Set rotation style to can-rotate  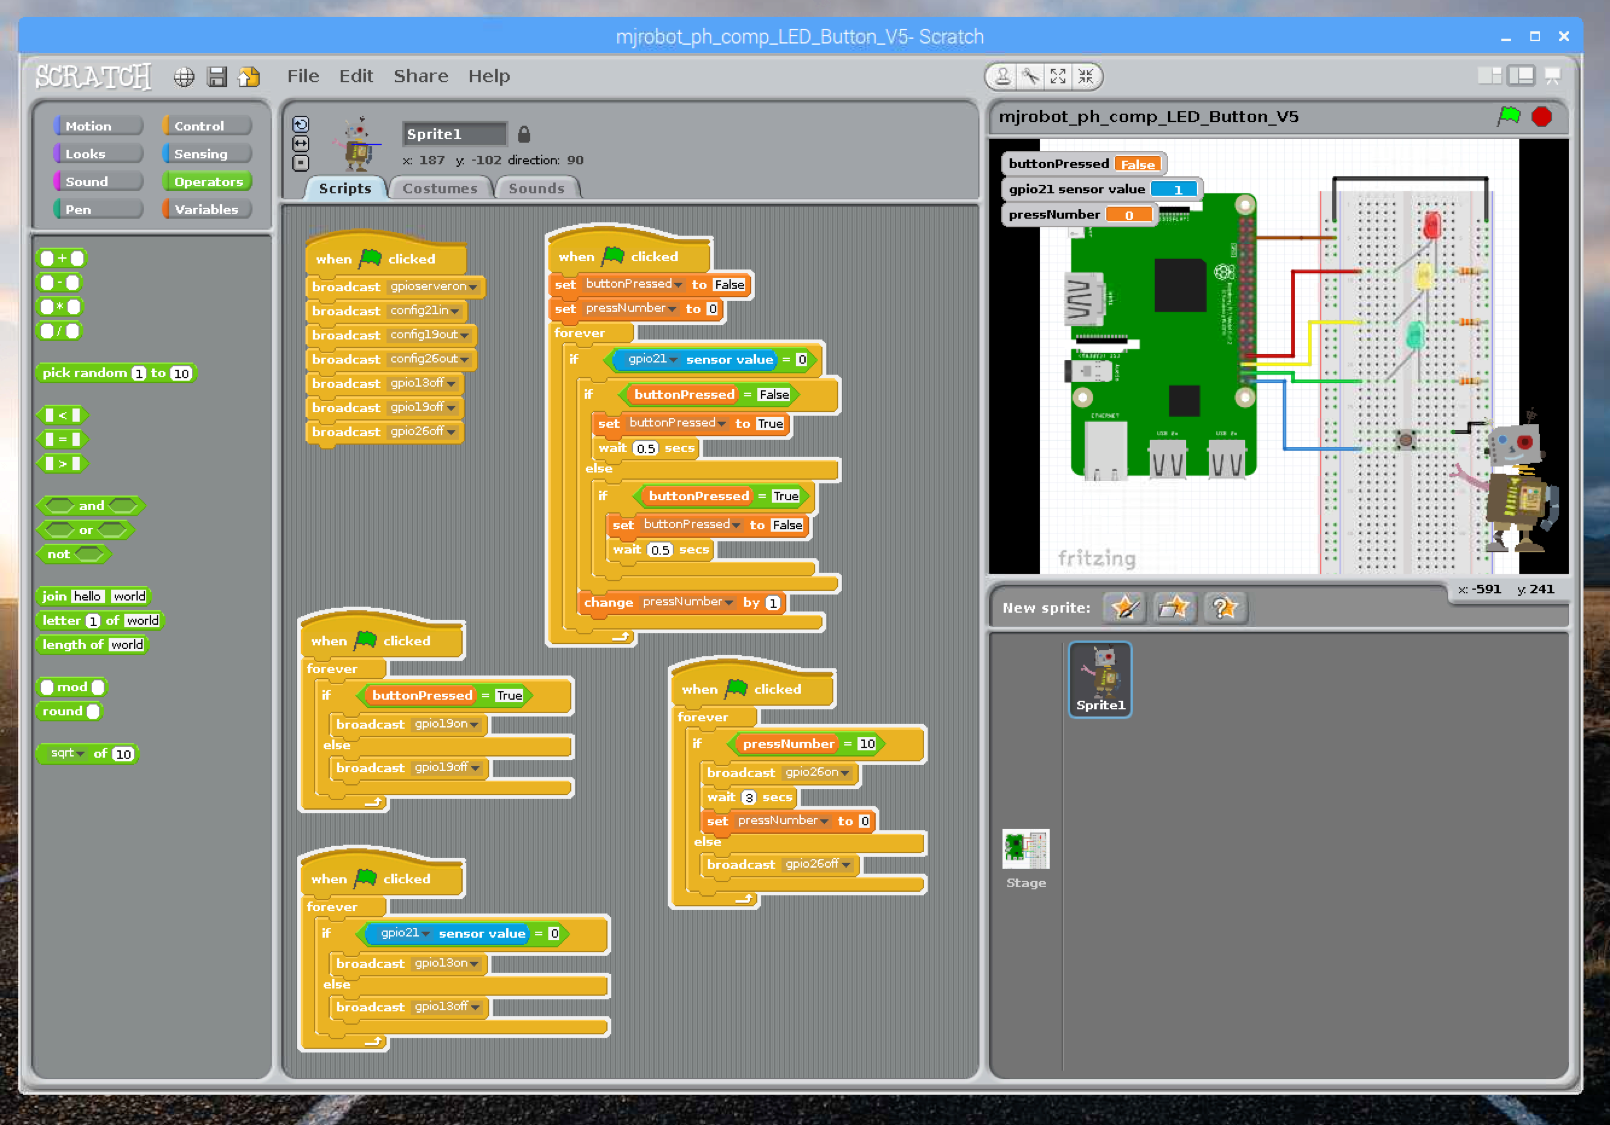(299, 123)
